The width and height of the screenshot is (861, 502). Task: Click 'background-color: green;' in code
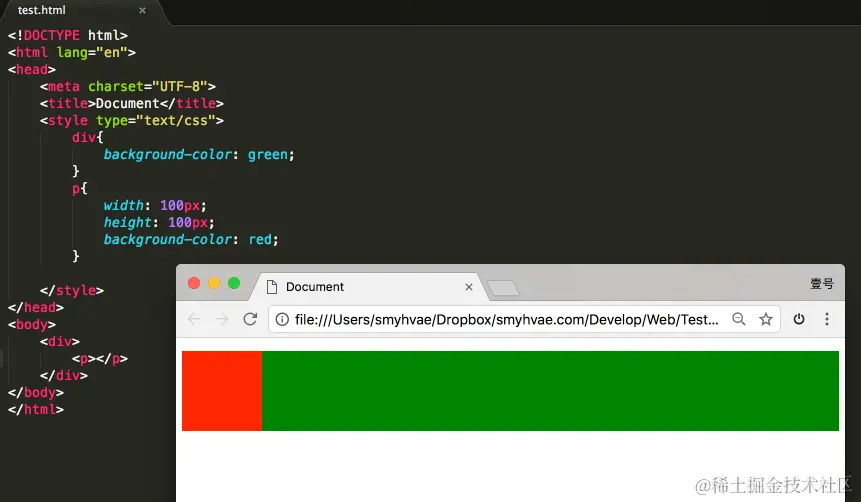pyautogui.click(x=199, y=154)
